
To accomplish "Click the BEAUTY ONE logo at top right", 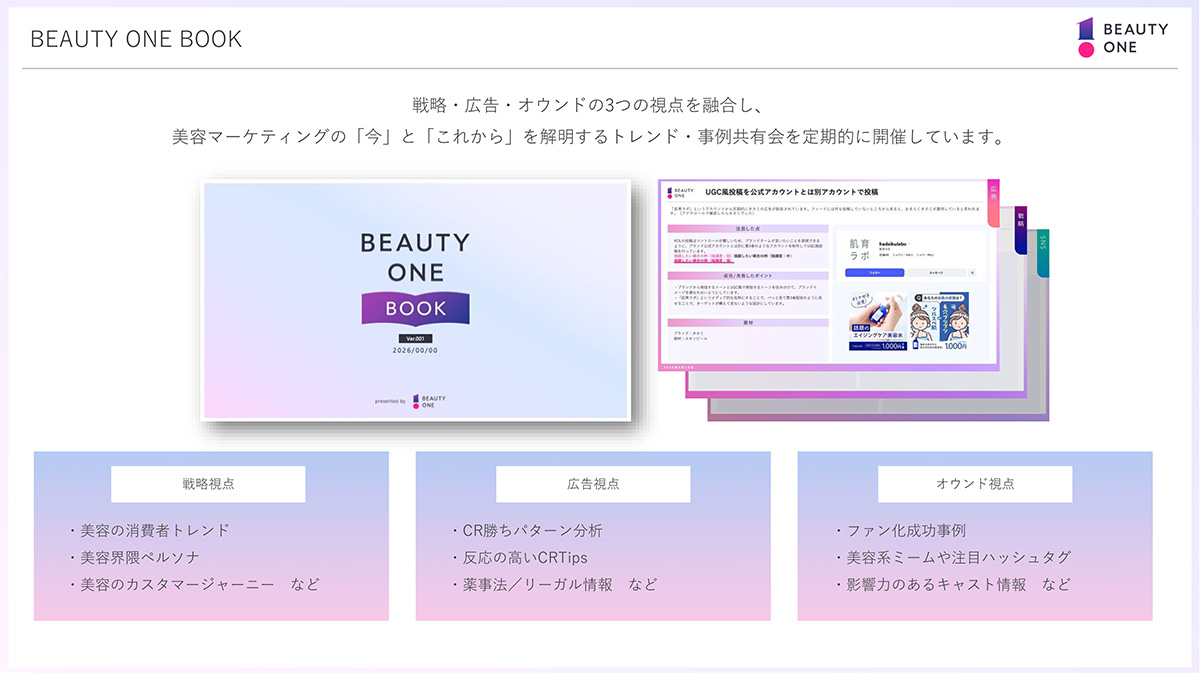I will (x=1122, y=37).
